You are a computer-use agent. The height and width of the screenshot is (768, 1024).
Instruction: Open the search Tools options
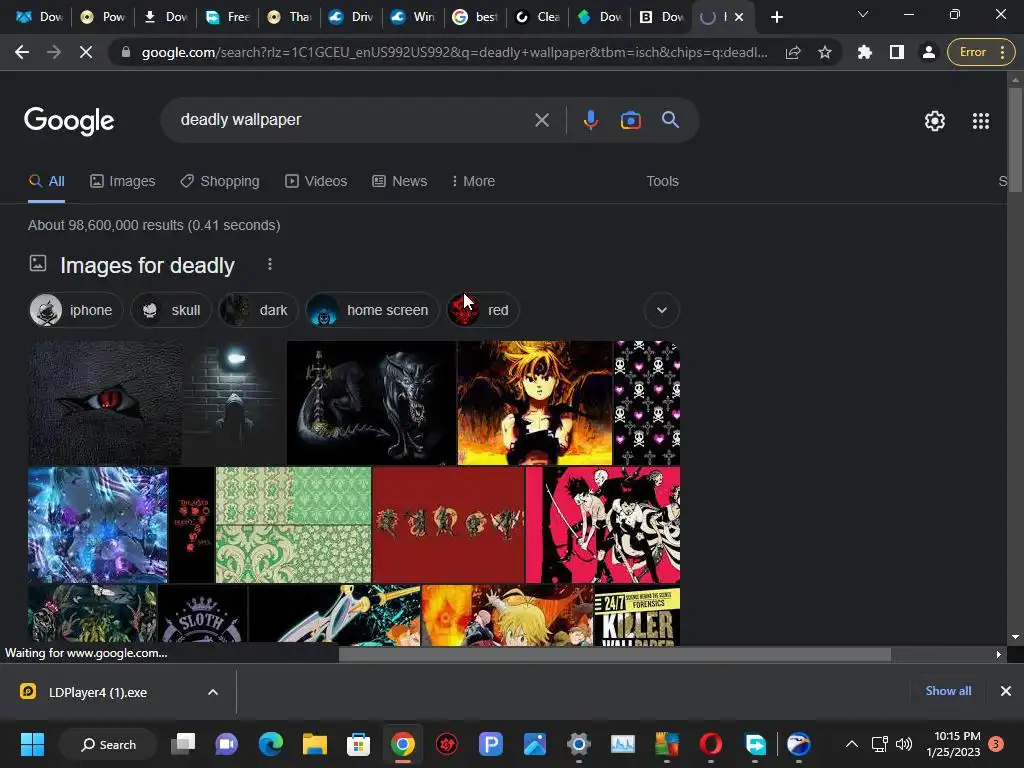pyautogui.click(x=662, y=182)
